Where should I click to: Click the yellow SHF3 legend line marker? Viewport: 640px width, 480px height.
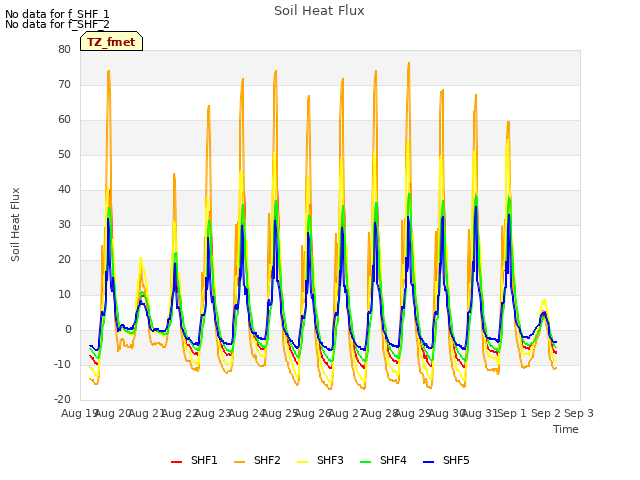coord(302,462)
